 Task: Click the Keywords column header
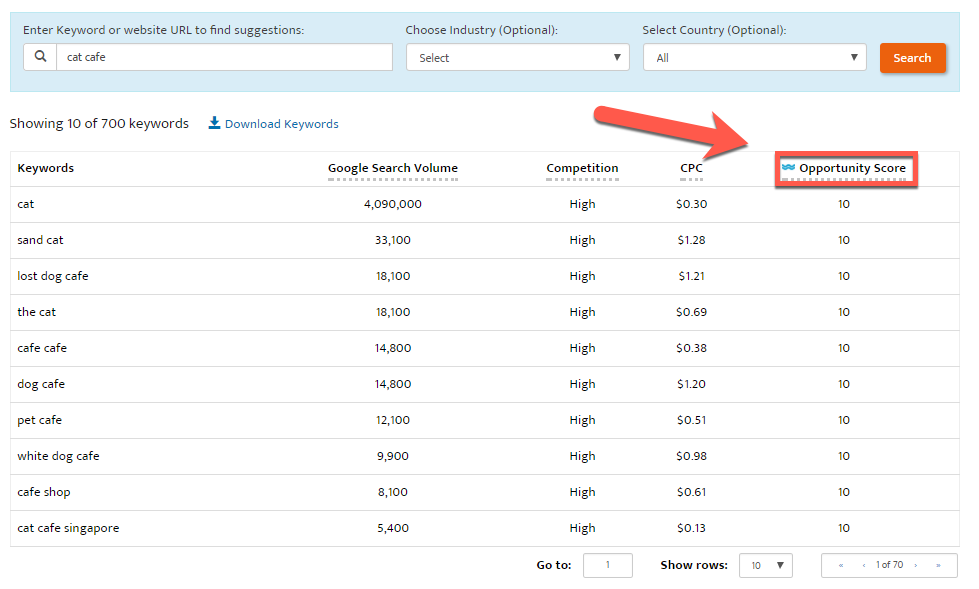46,168
